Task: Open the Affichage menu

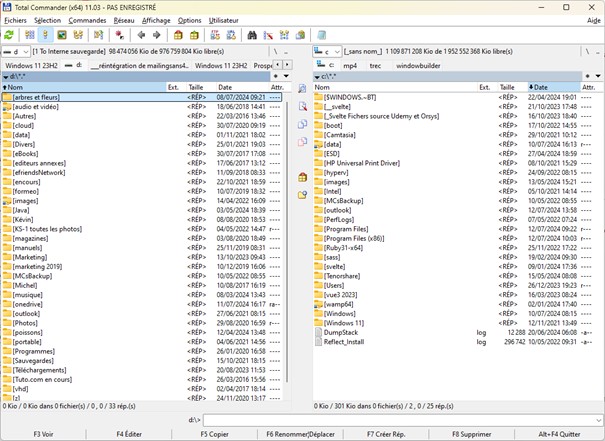Action: 155,20
